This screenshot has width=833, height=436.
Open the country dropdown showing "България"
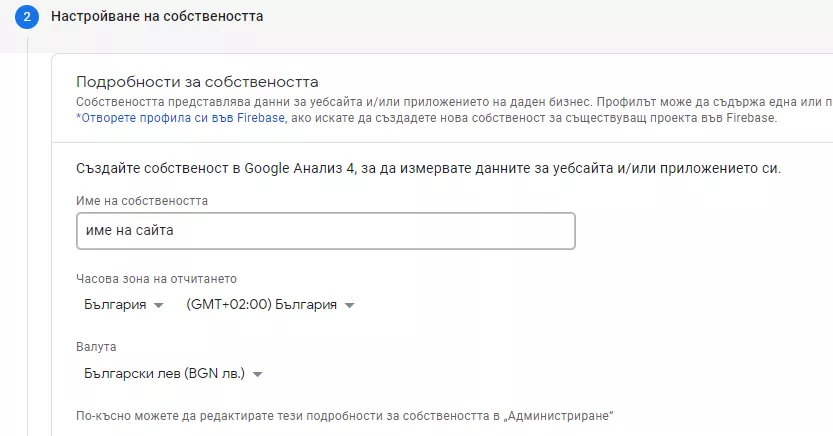[x=123, y=305]
